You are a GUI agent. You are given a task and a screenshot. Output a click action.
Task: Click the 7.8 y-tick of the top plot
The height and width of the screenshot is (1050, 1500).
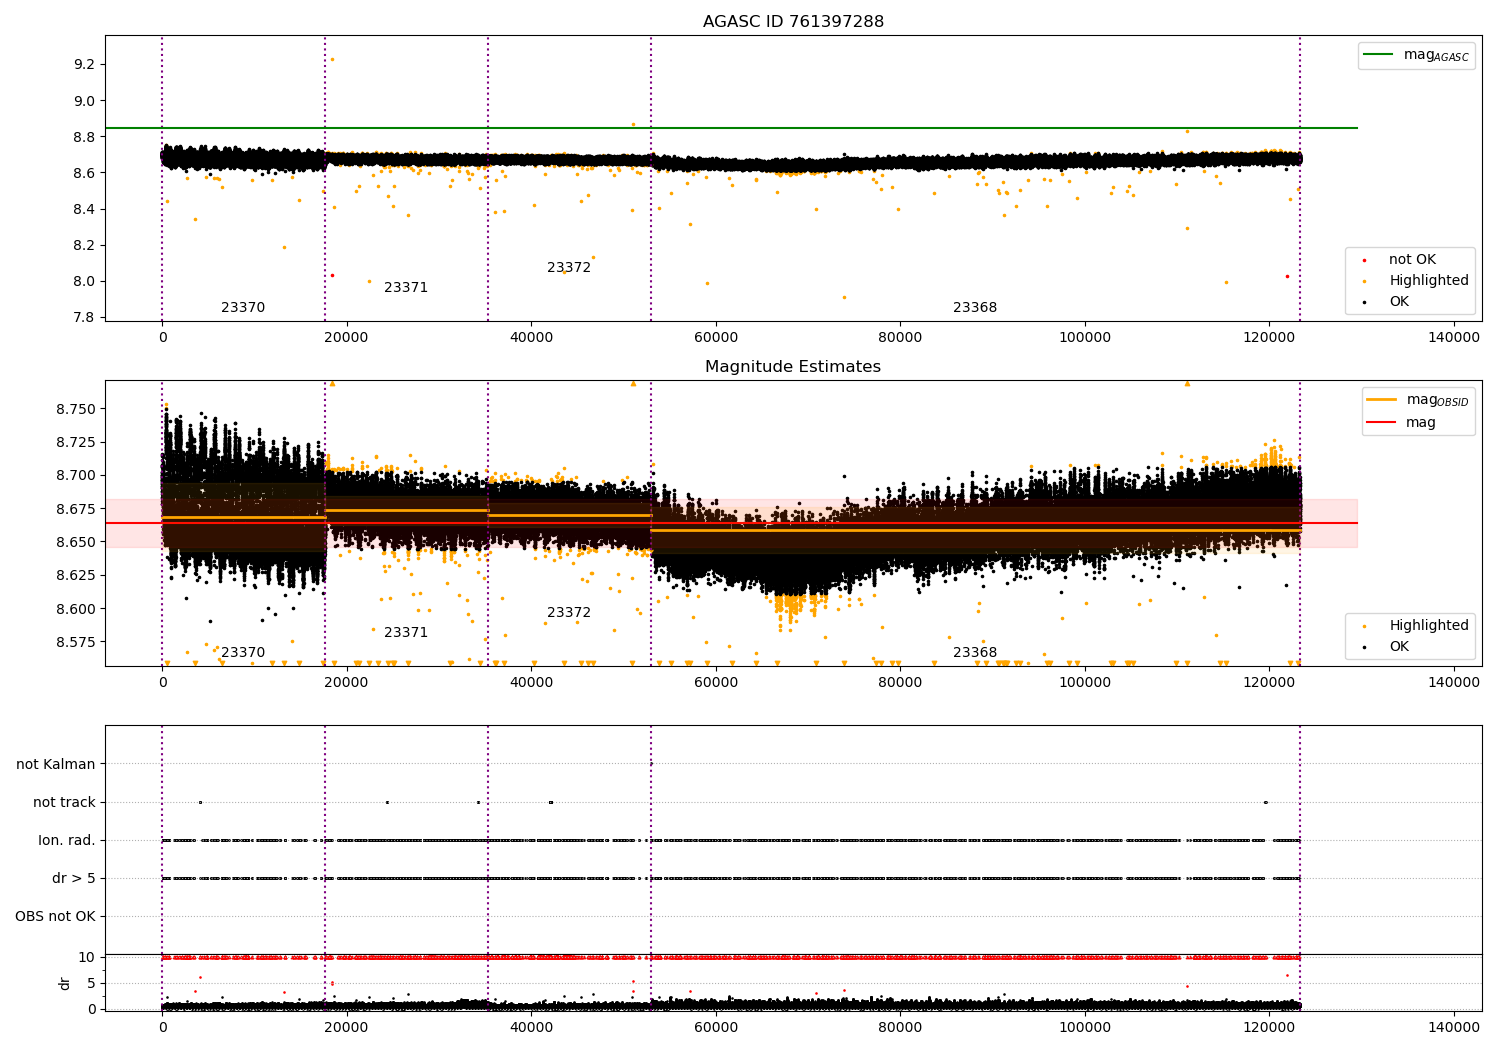[x=84, y=318]
